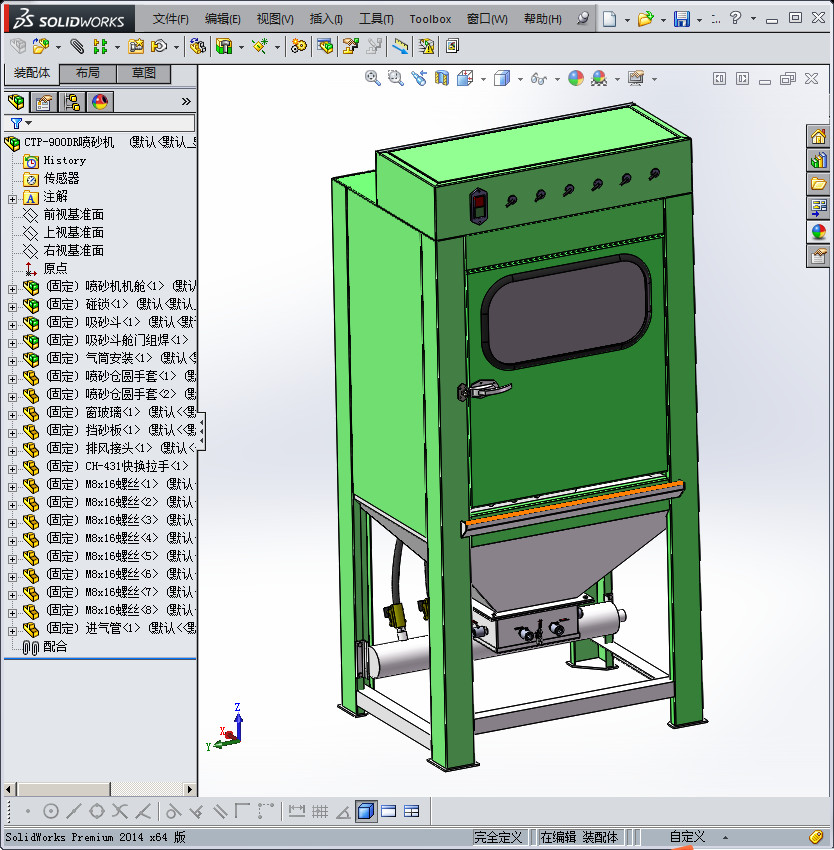Open the Section View tool

[442, 78]
